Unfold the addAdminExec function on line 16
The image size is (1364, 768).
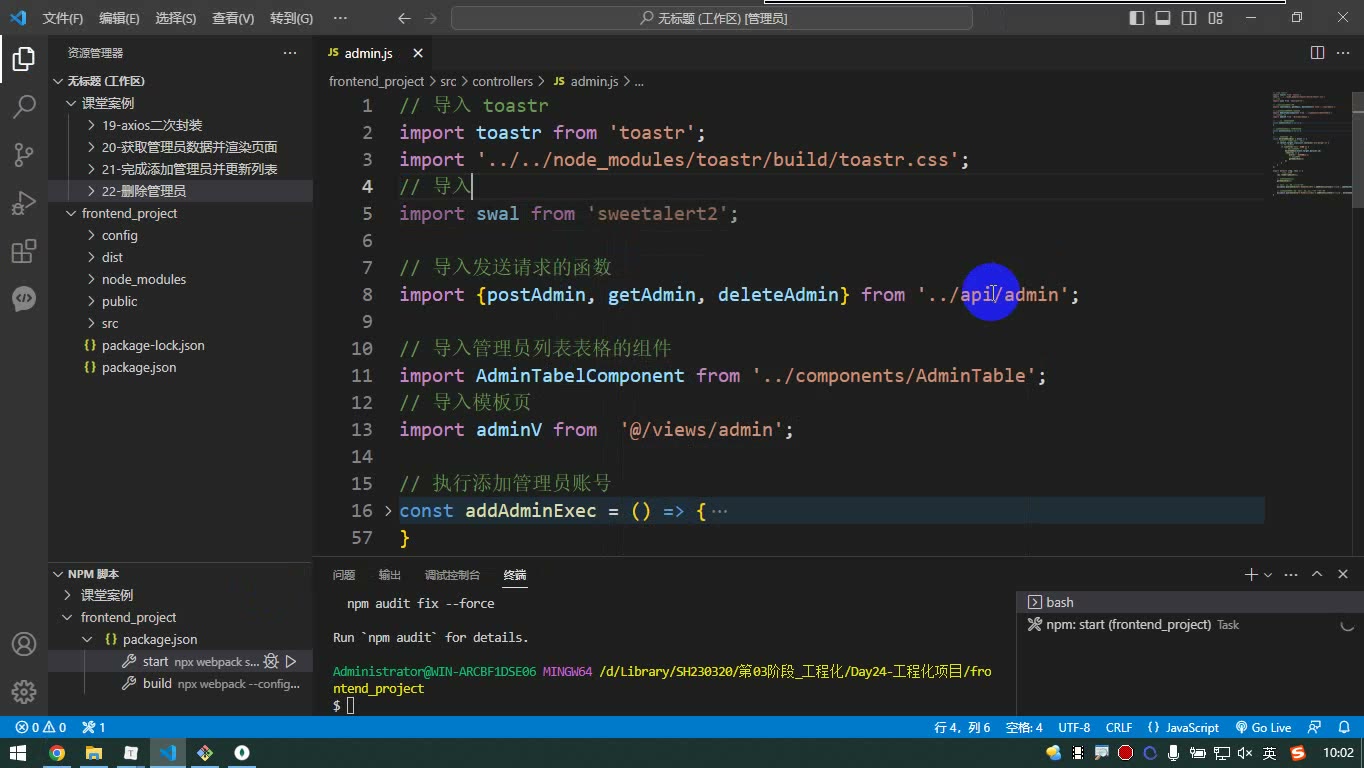coord(388,511)
